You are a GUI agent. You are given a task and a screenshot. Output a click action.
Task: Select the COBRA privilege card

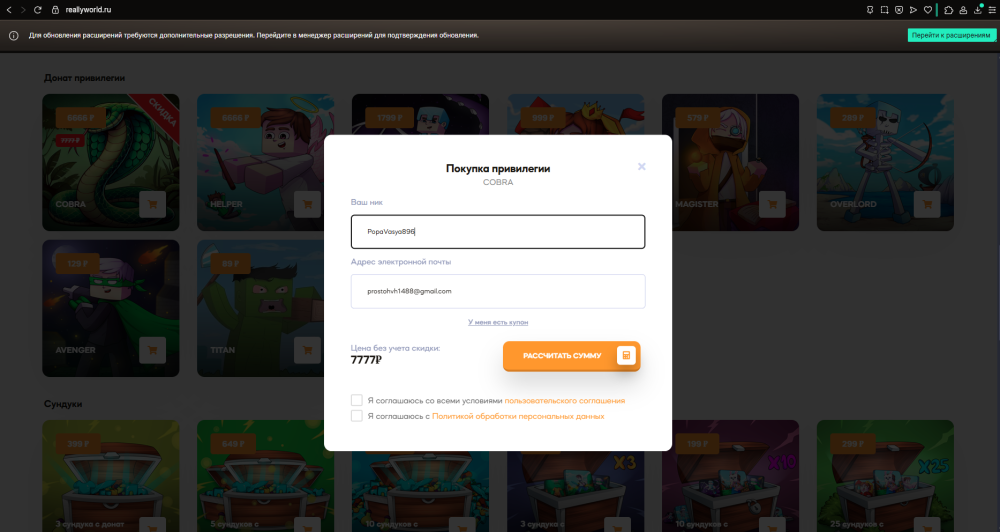111,163
